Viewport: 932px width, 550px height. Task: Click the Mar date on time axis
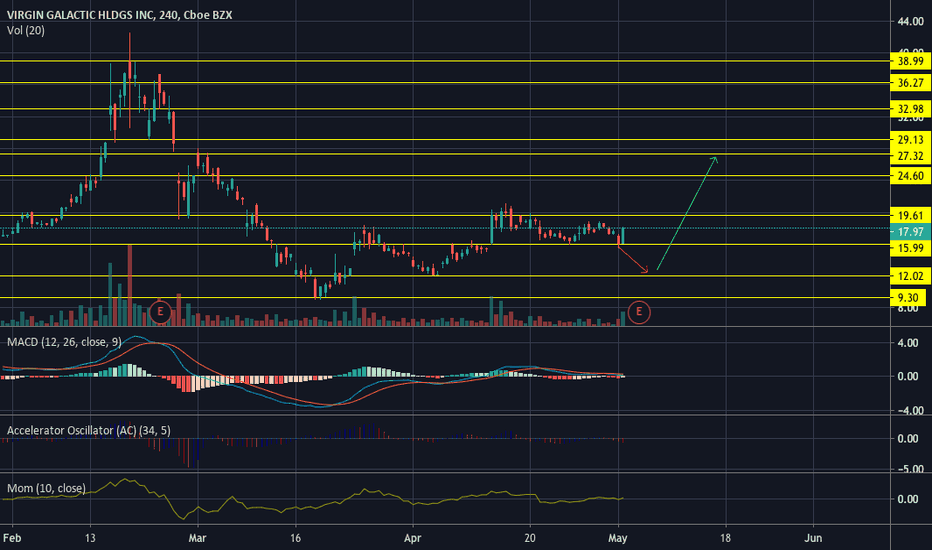[197, 538]
